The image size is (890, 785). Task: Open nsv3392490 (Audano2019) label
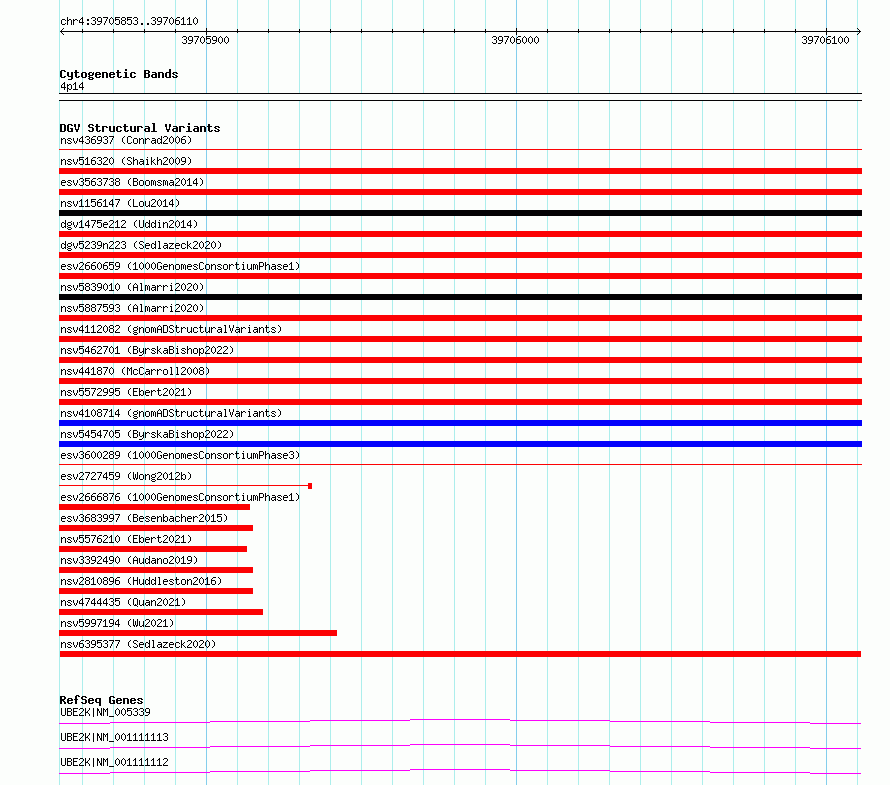pyautogui.click(x=129, y=560)
